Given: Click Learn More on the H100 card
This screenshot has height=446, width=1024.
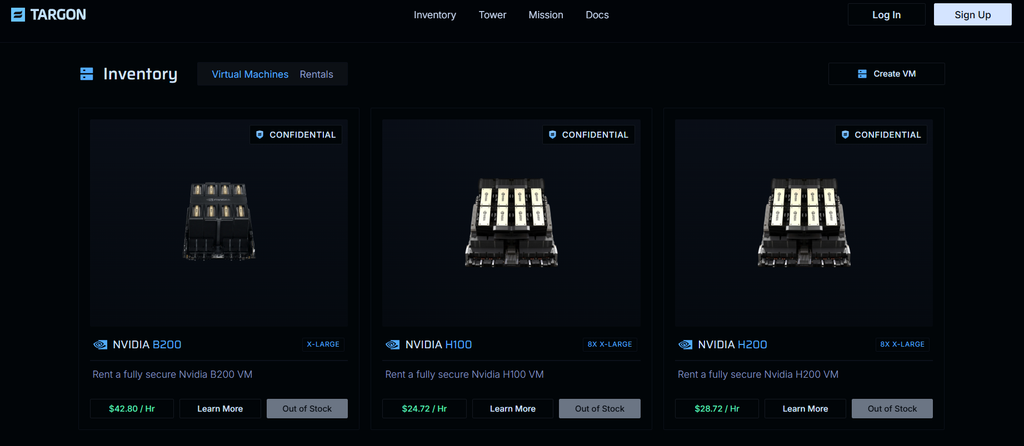Looking at the screenshot, I should tap(513, 409).
